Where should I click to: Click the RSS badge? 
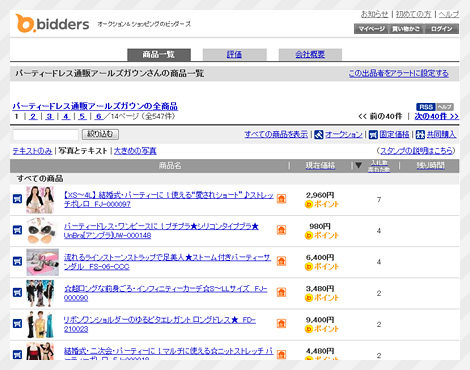click(x=426, y=107)
